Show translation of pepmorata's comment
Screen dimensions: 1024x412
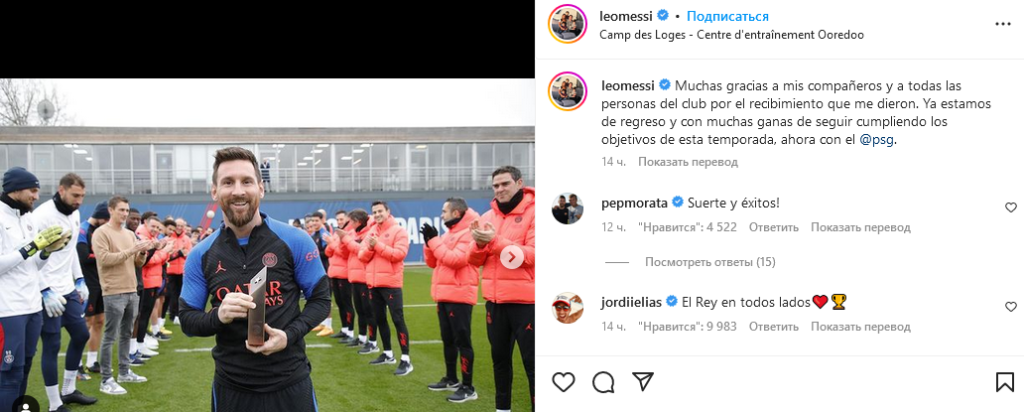point(860,227)
